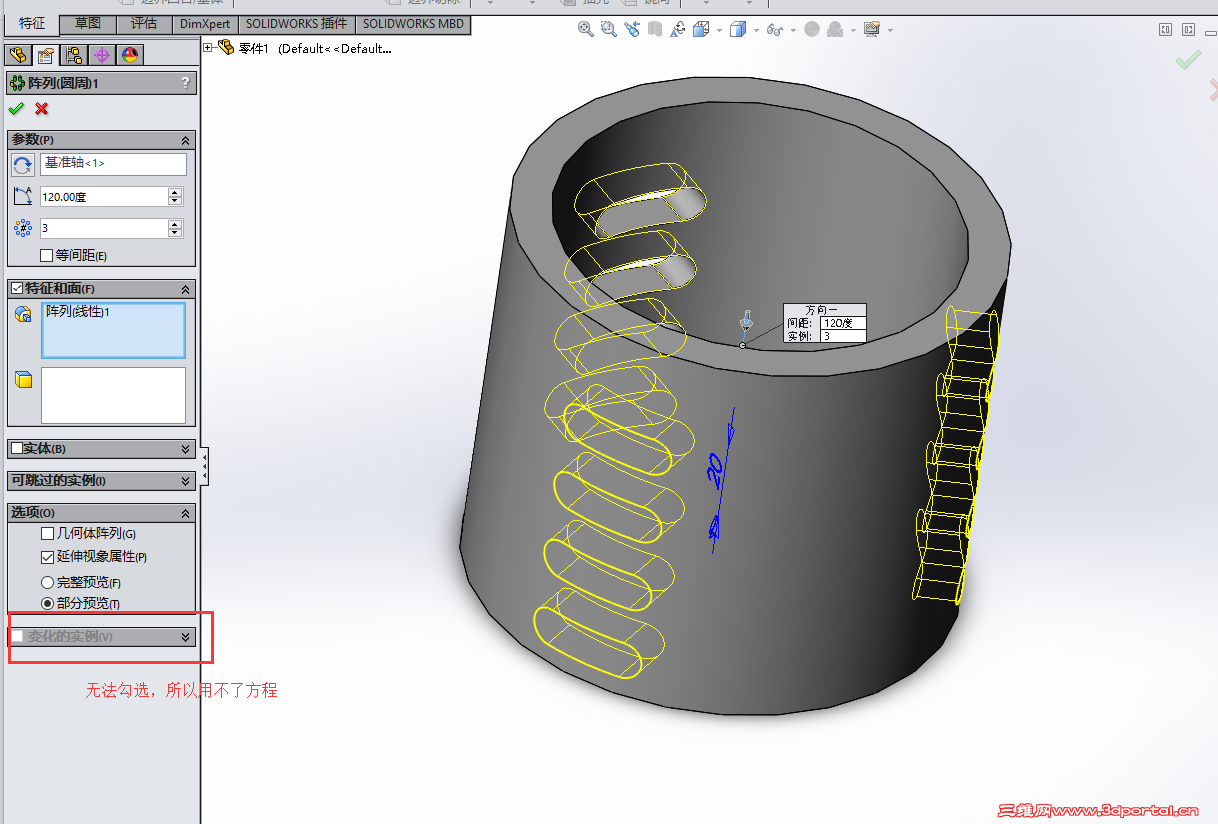1218x824 pixels.
Task: Click the Edit Appearance sphere icon
Action: (811, 29)
